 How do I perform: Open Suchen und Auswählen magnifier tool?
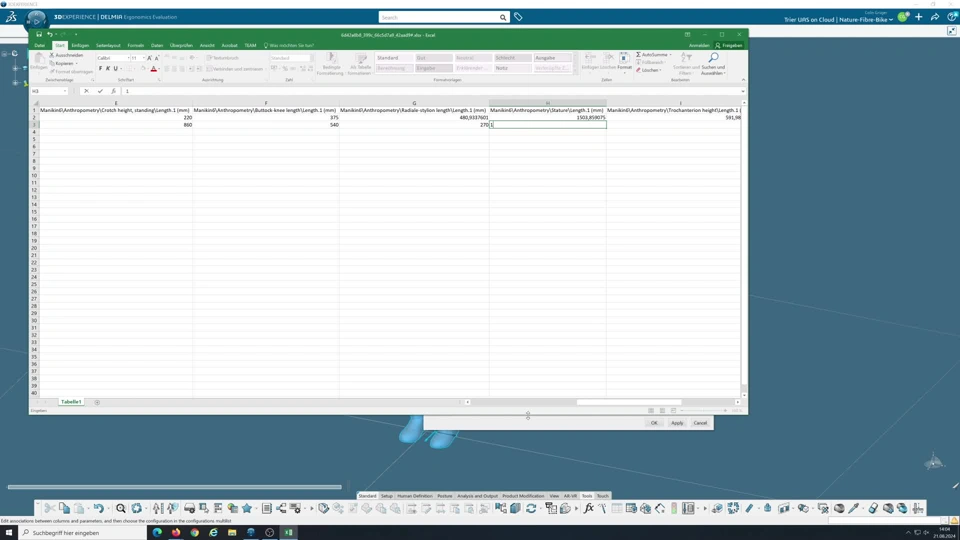click(713, 59)
